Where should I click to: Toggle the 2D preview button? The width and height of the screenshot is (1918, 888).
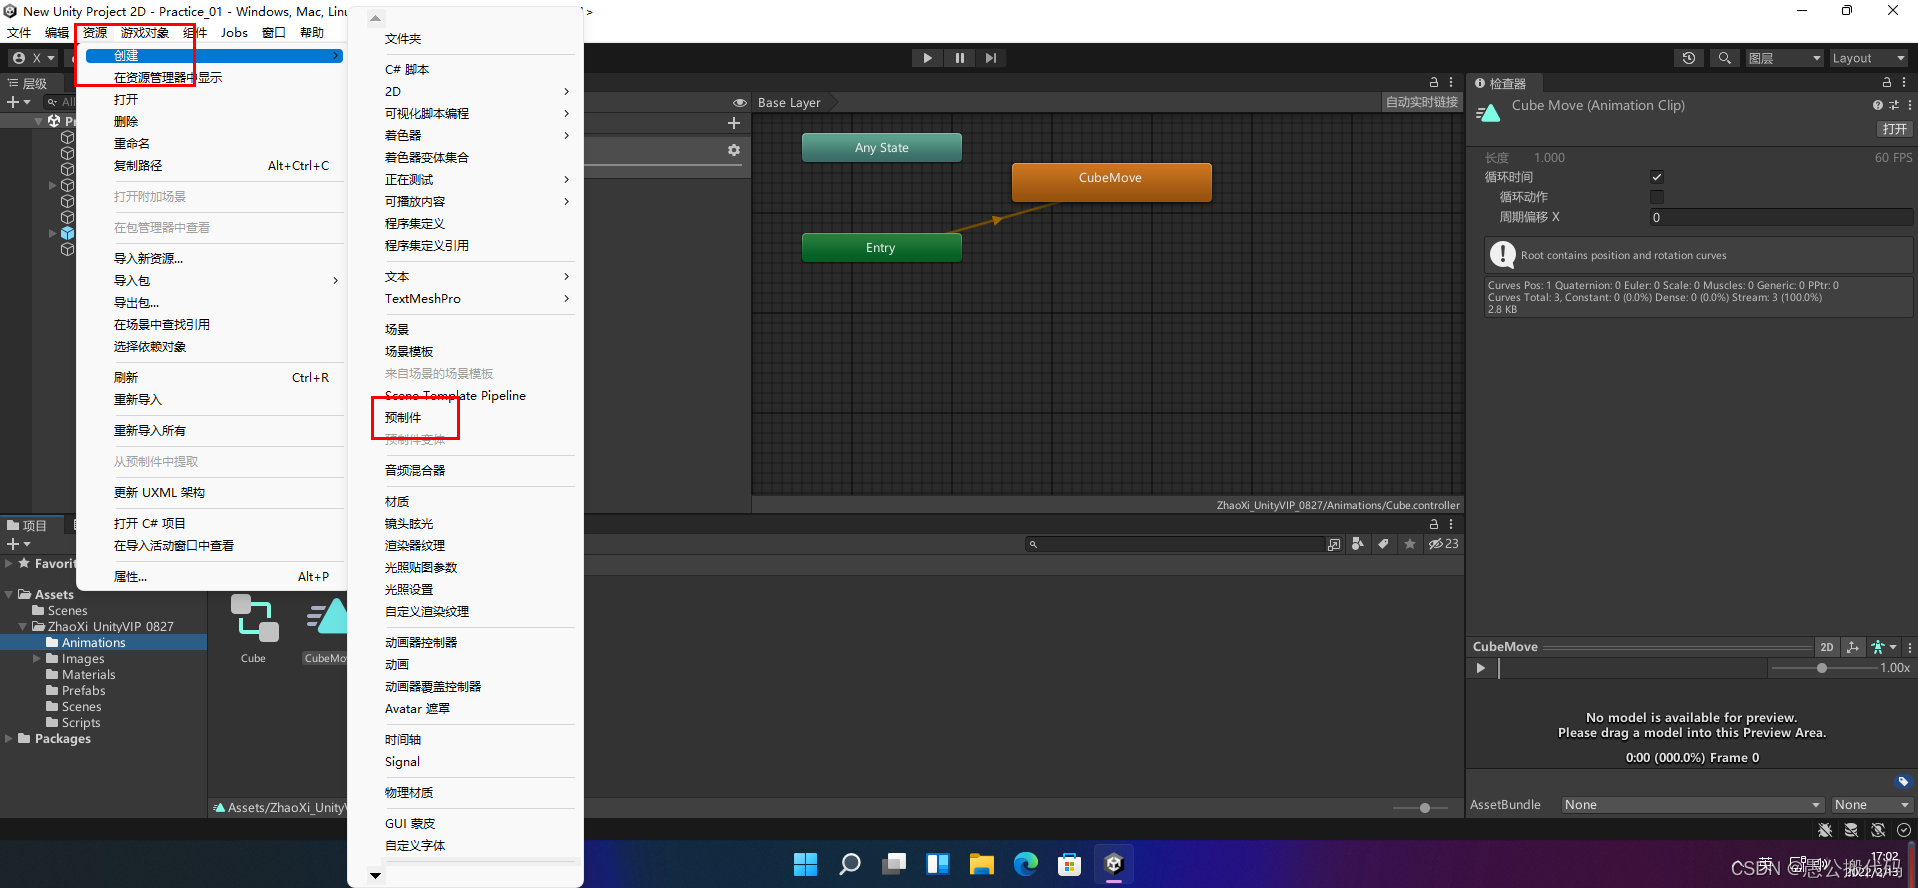click(1826, 647)
